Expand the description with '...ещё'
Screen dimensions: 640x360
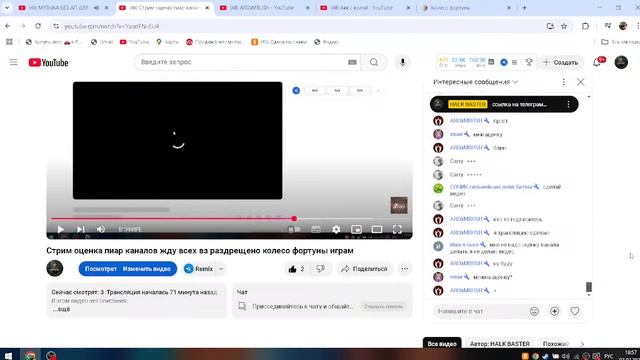tap(61, 309)
